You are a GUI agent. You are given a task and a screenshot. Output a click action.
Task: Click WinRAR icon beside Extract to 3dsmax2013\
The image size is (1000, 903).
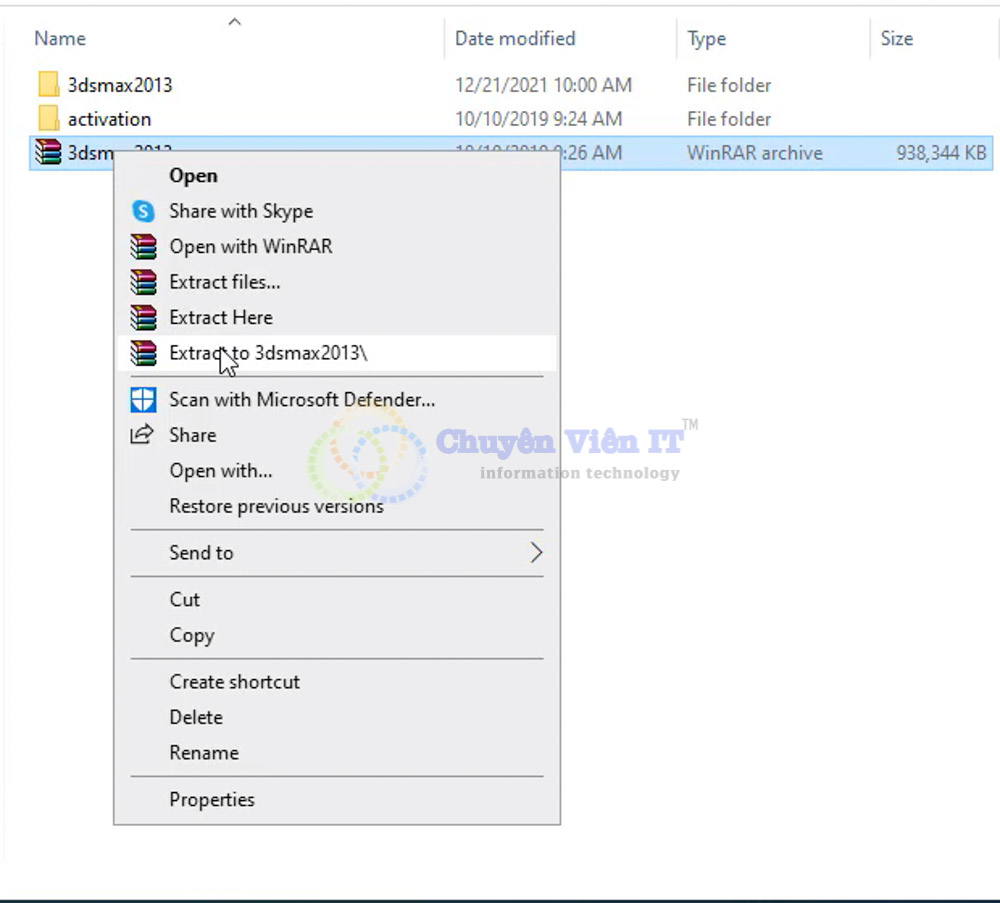pyautogui.click(x=143, y=353)
